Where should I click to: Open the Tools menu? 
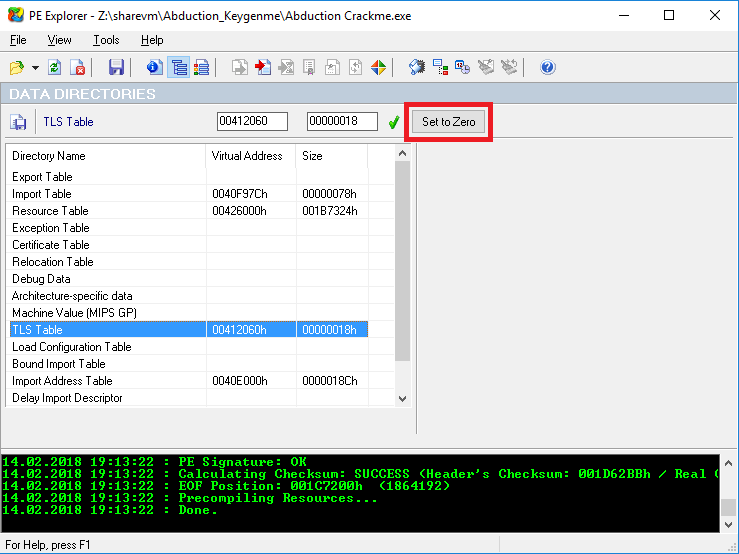pyautogui.click(x=106, y=40)
